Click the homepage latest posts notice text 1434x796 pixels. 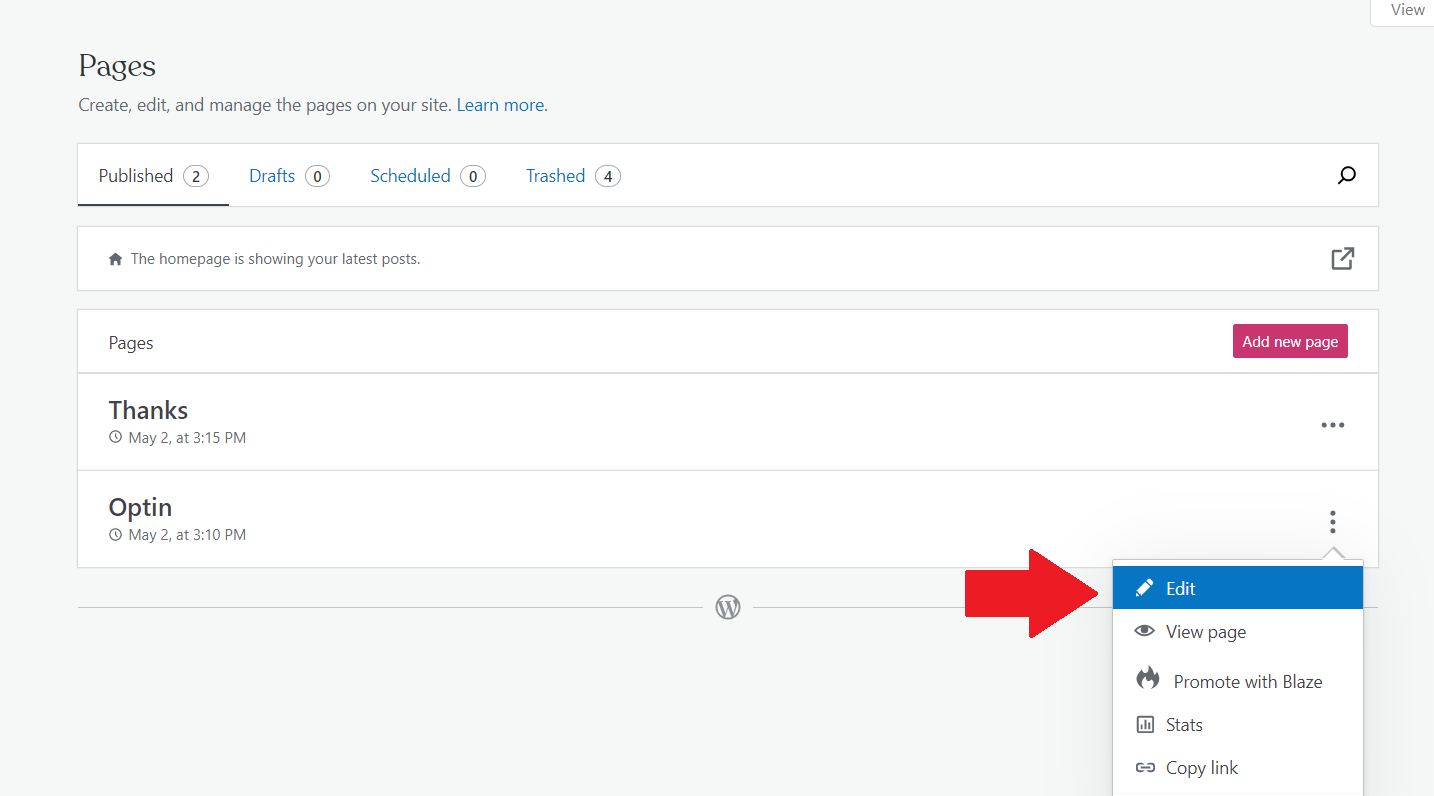tap(275, 259)
